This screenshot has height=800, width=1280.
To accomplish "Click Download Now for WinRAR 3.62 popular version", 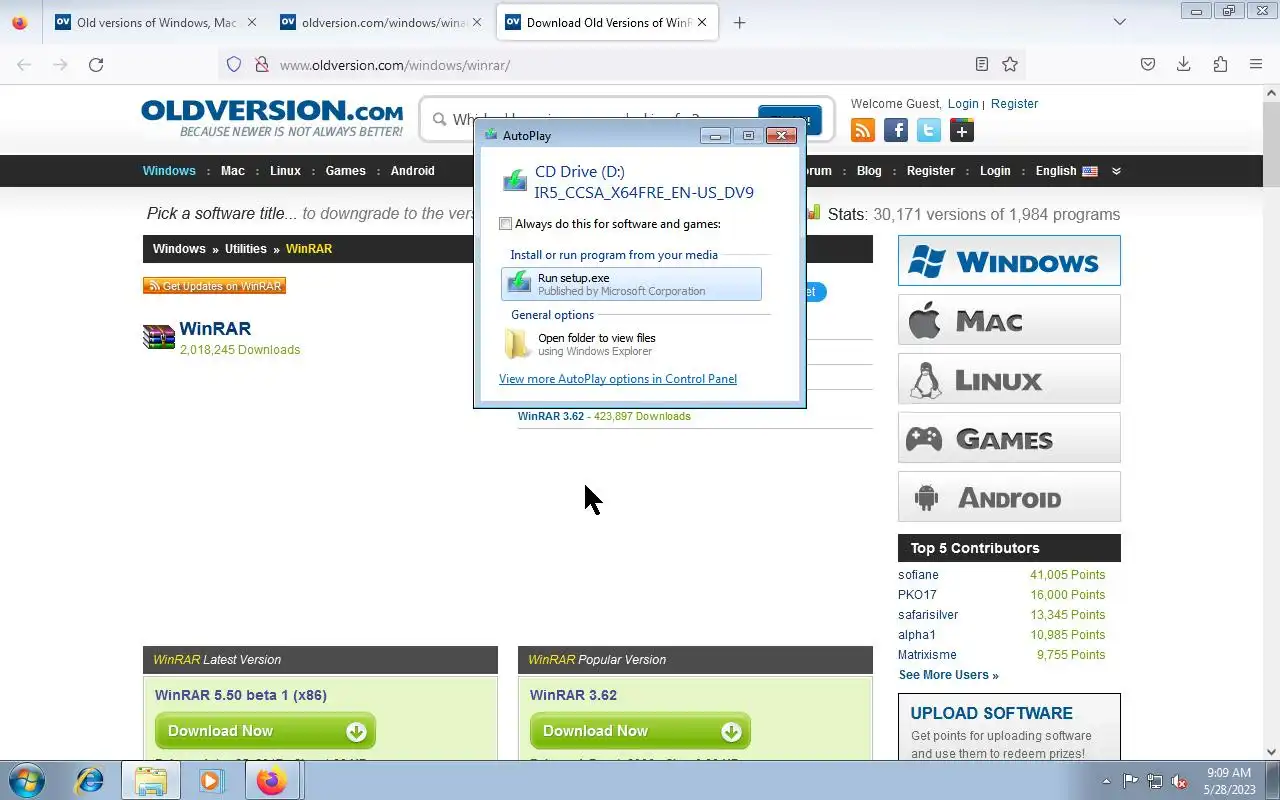I will pos(640,731).
